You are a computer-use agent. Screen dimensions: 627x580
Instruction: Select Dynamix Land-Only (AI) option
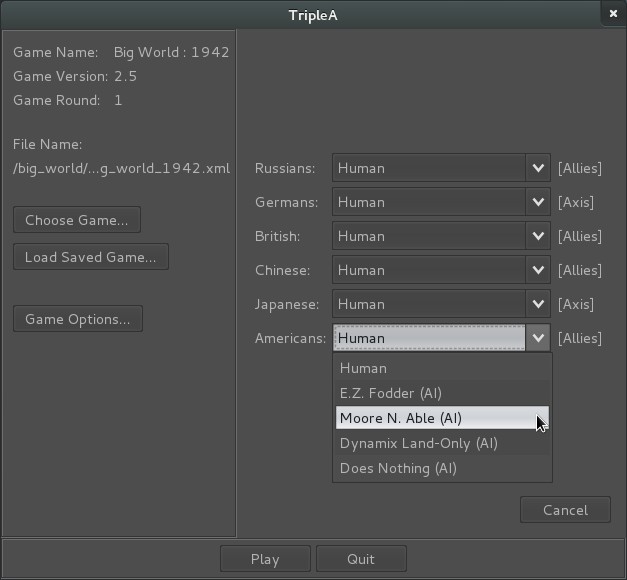pos(442,443)
